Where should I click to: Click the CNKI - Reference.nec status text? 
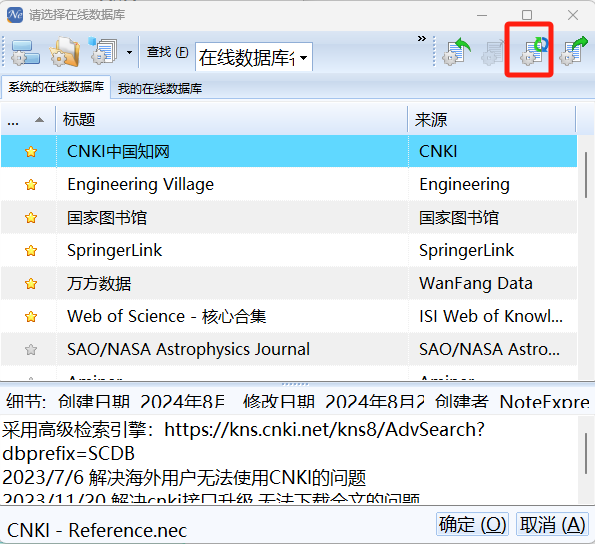[97, 530]
